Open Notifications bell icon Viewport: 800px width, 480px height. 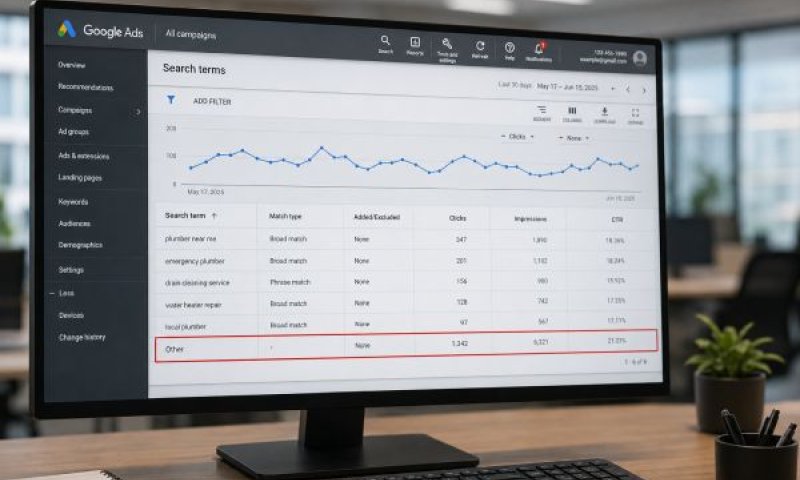coord(539,49)
